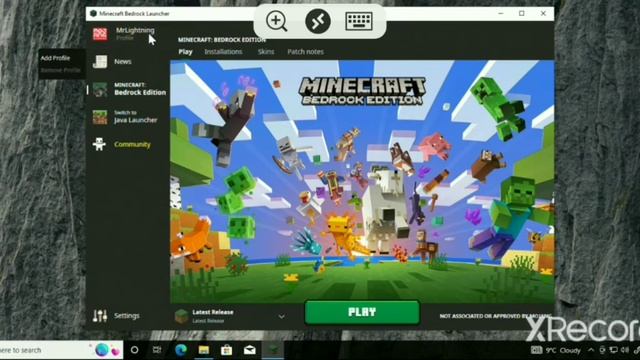Screen dimensions: 640x360
Task: Choose Add Profile from the popup
Action: [x=55, y=58]
